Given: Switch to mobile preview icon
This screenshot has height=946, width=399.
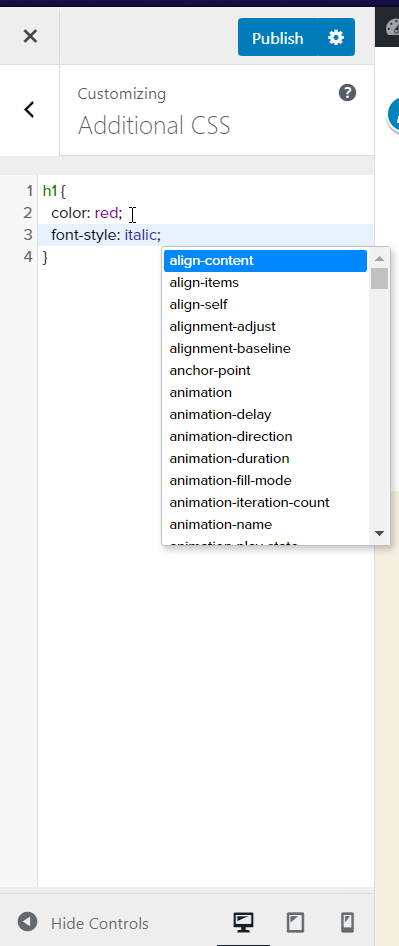Looking at the screenshot, I should [347, 922].
